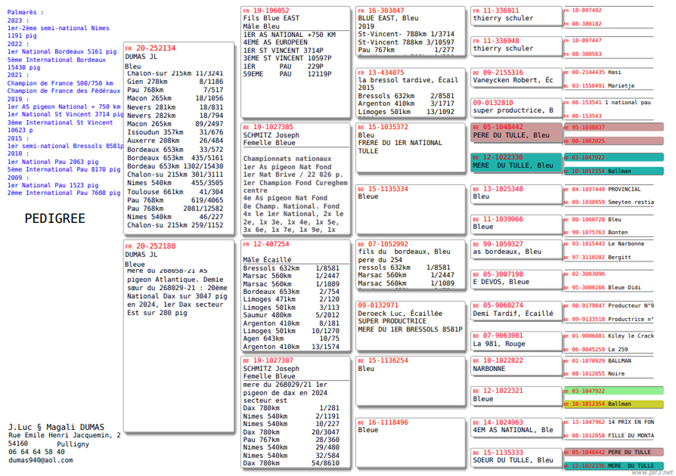Viewport: 676px width, 476px height.
Task: Click the teal 'MERE DU TULLE, Bleu' box
Action: pos(516,162)
